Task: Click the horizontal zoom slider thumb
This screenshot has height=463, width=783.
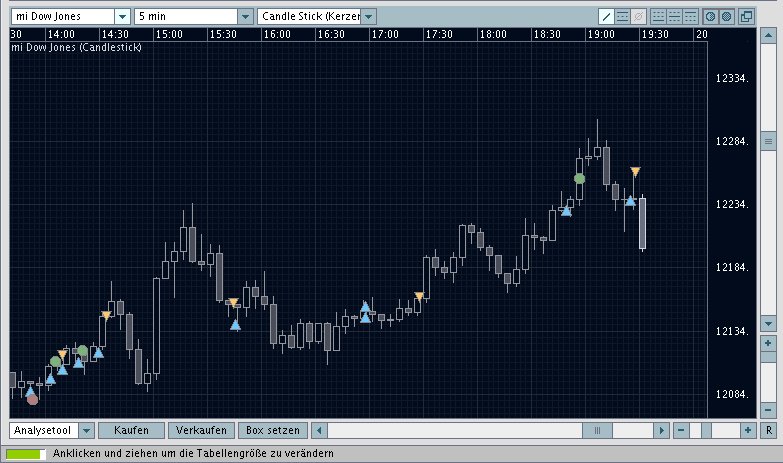Action: tap(706, 430)
